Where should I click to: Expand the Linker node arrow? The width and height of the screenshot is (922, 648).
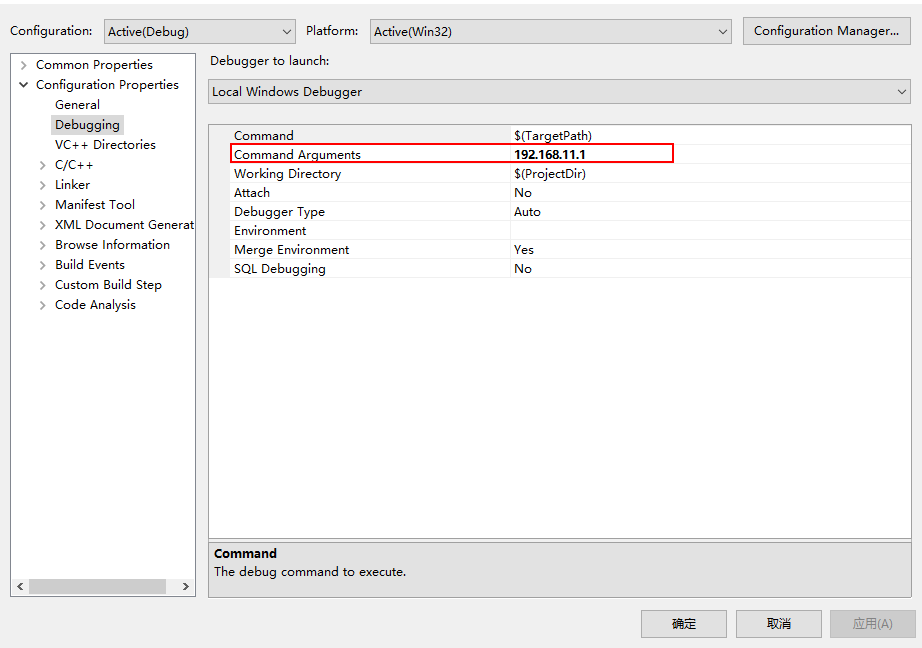click(x=43, y=185)
